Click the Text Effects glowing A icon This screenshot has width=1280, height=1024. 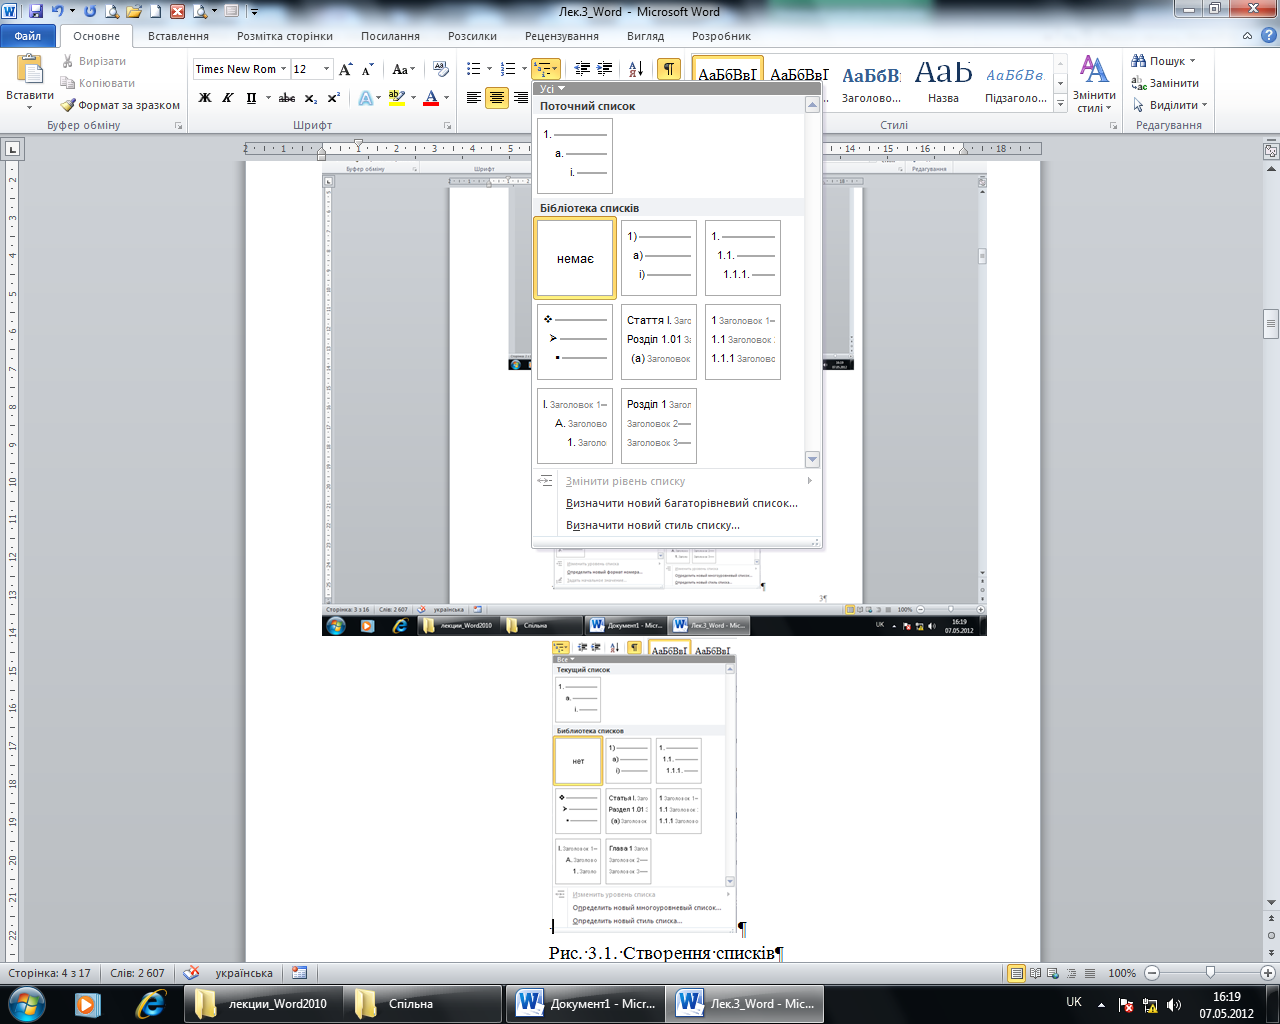pos(366,98)
